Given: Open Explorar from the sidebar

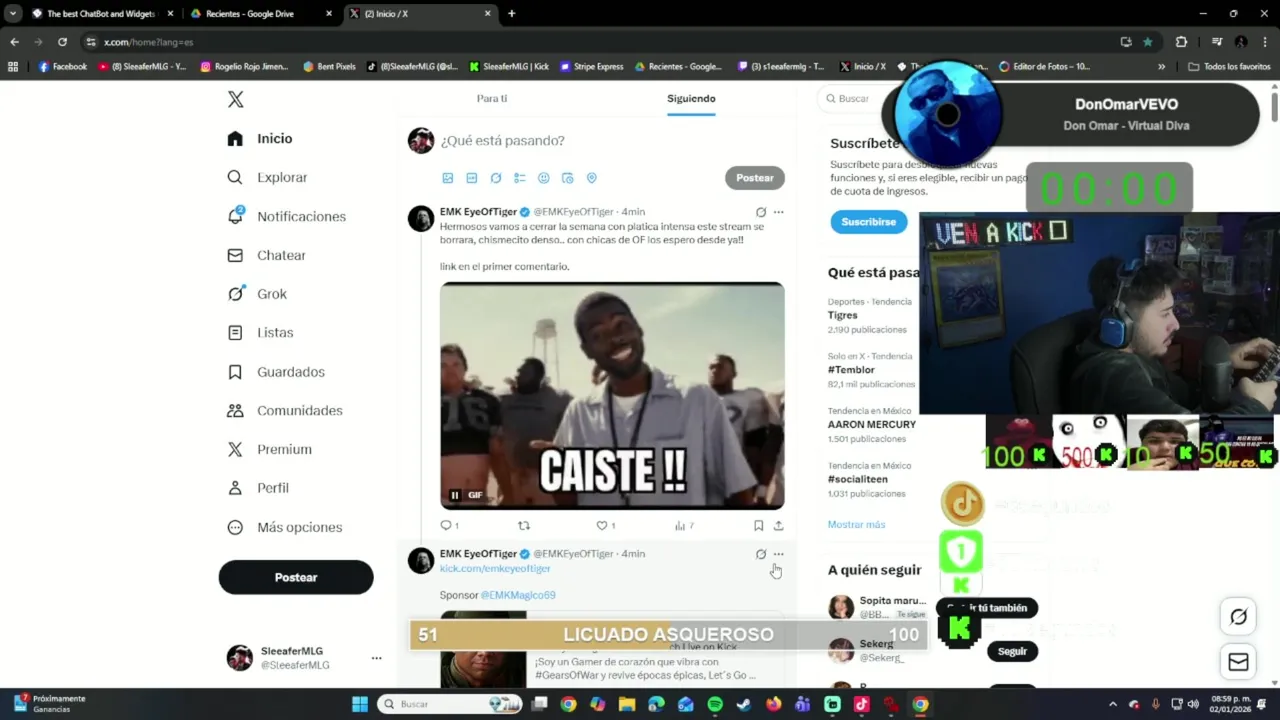Looking at the screenshot, I should coord(267,178).
